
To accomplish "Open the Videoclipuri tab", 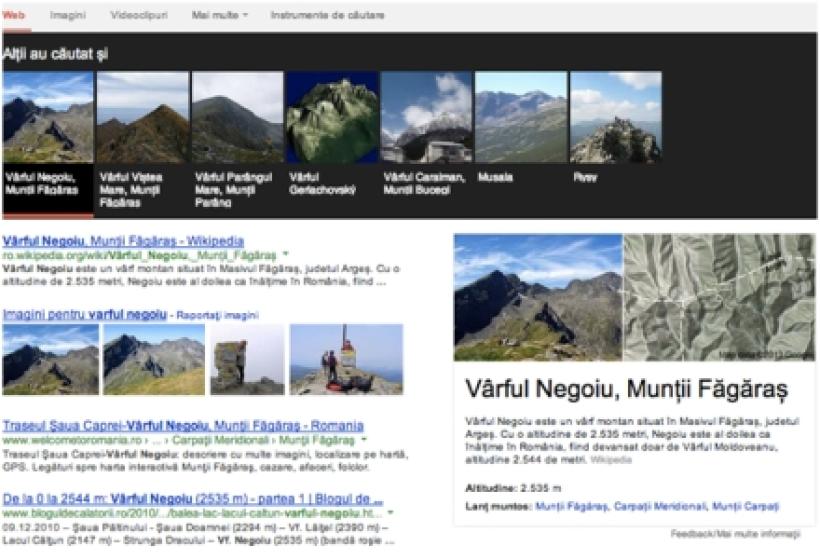I will (x=139, y=16).
